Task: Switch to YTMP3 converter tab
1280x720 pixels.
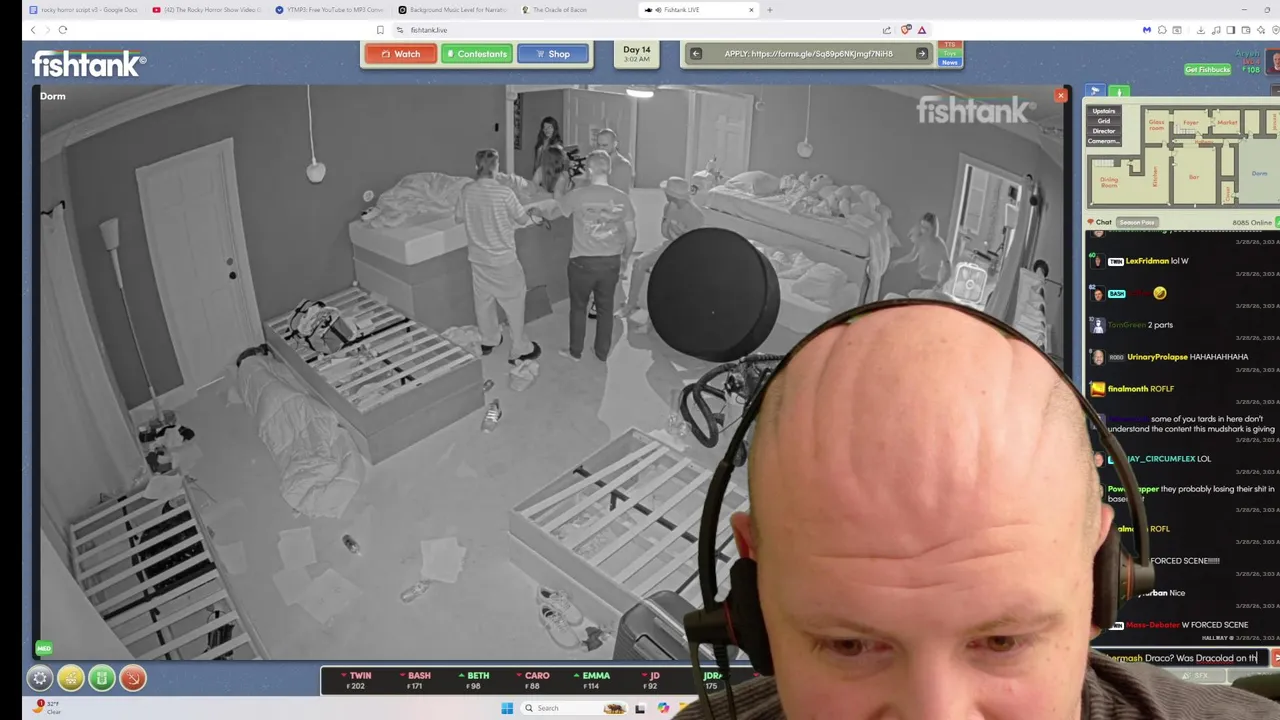Action: [330, 10]
